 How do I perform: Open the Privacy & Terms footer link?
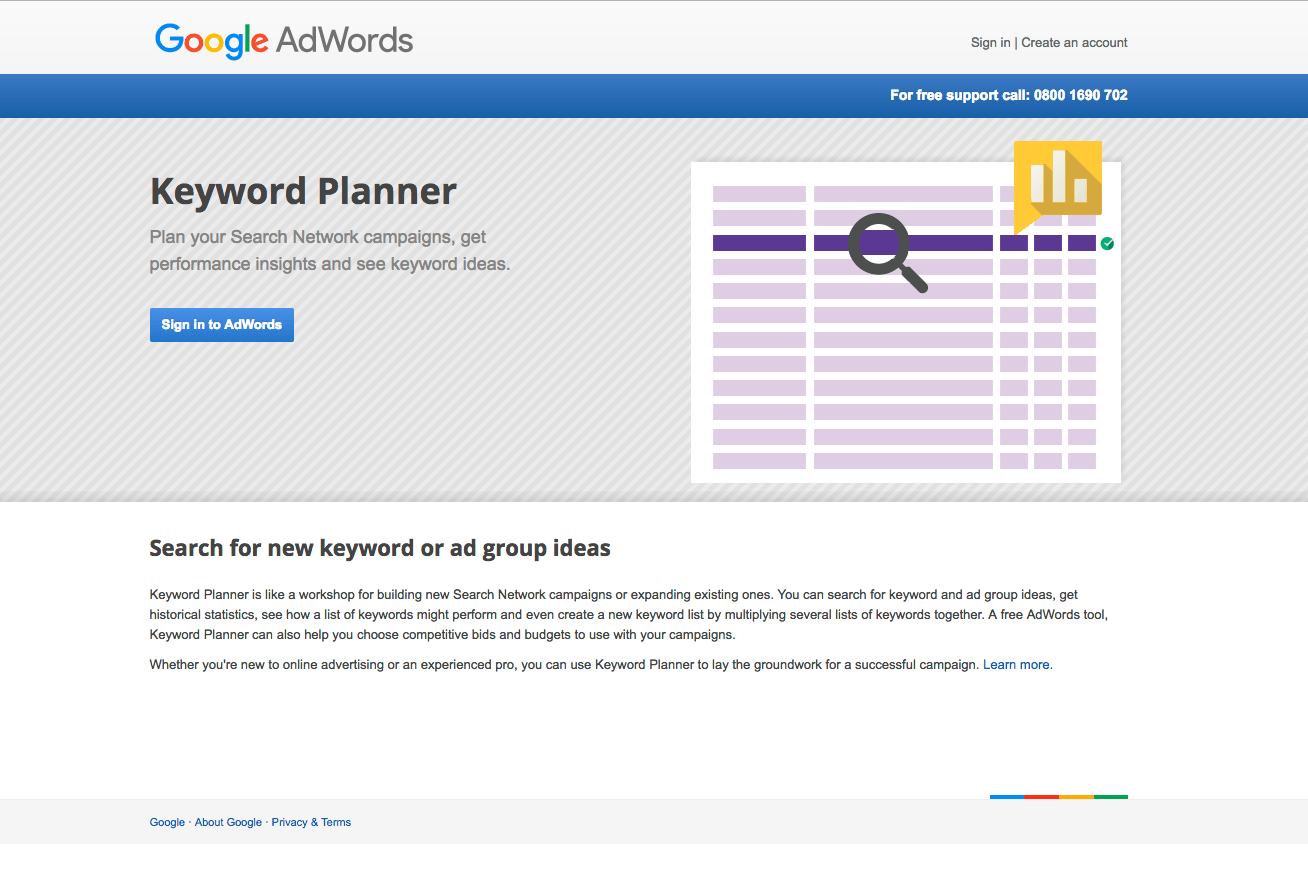point(311,822)
